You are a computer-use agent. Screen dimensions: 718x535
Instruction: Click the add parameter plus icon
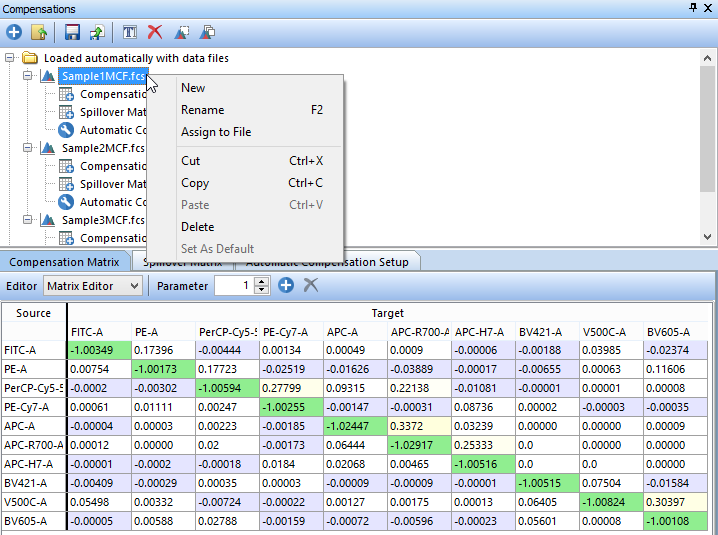[x=286, y=286]
